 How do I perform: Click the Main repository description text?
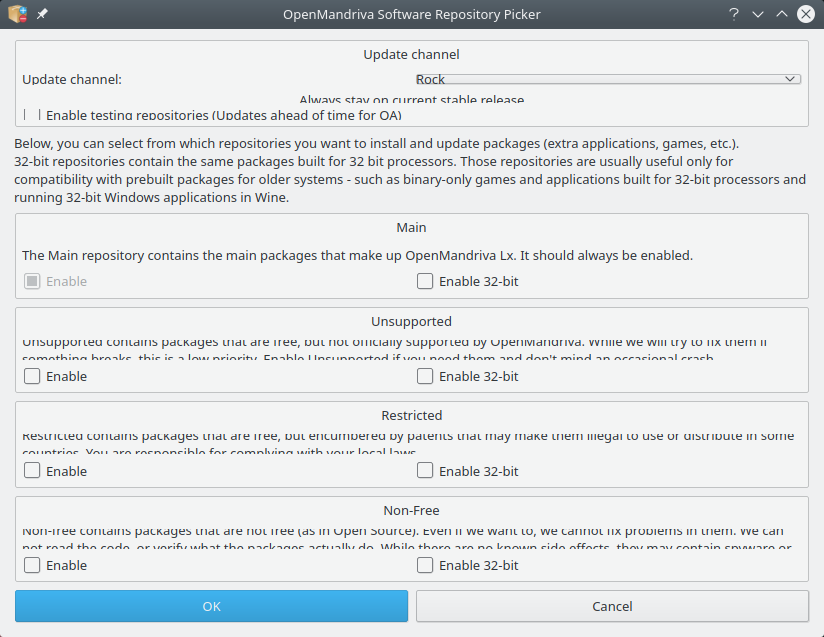pyautogui.click(x=357, y=255)
